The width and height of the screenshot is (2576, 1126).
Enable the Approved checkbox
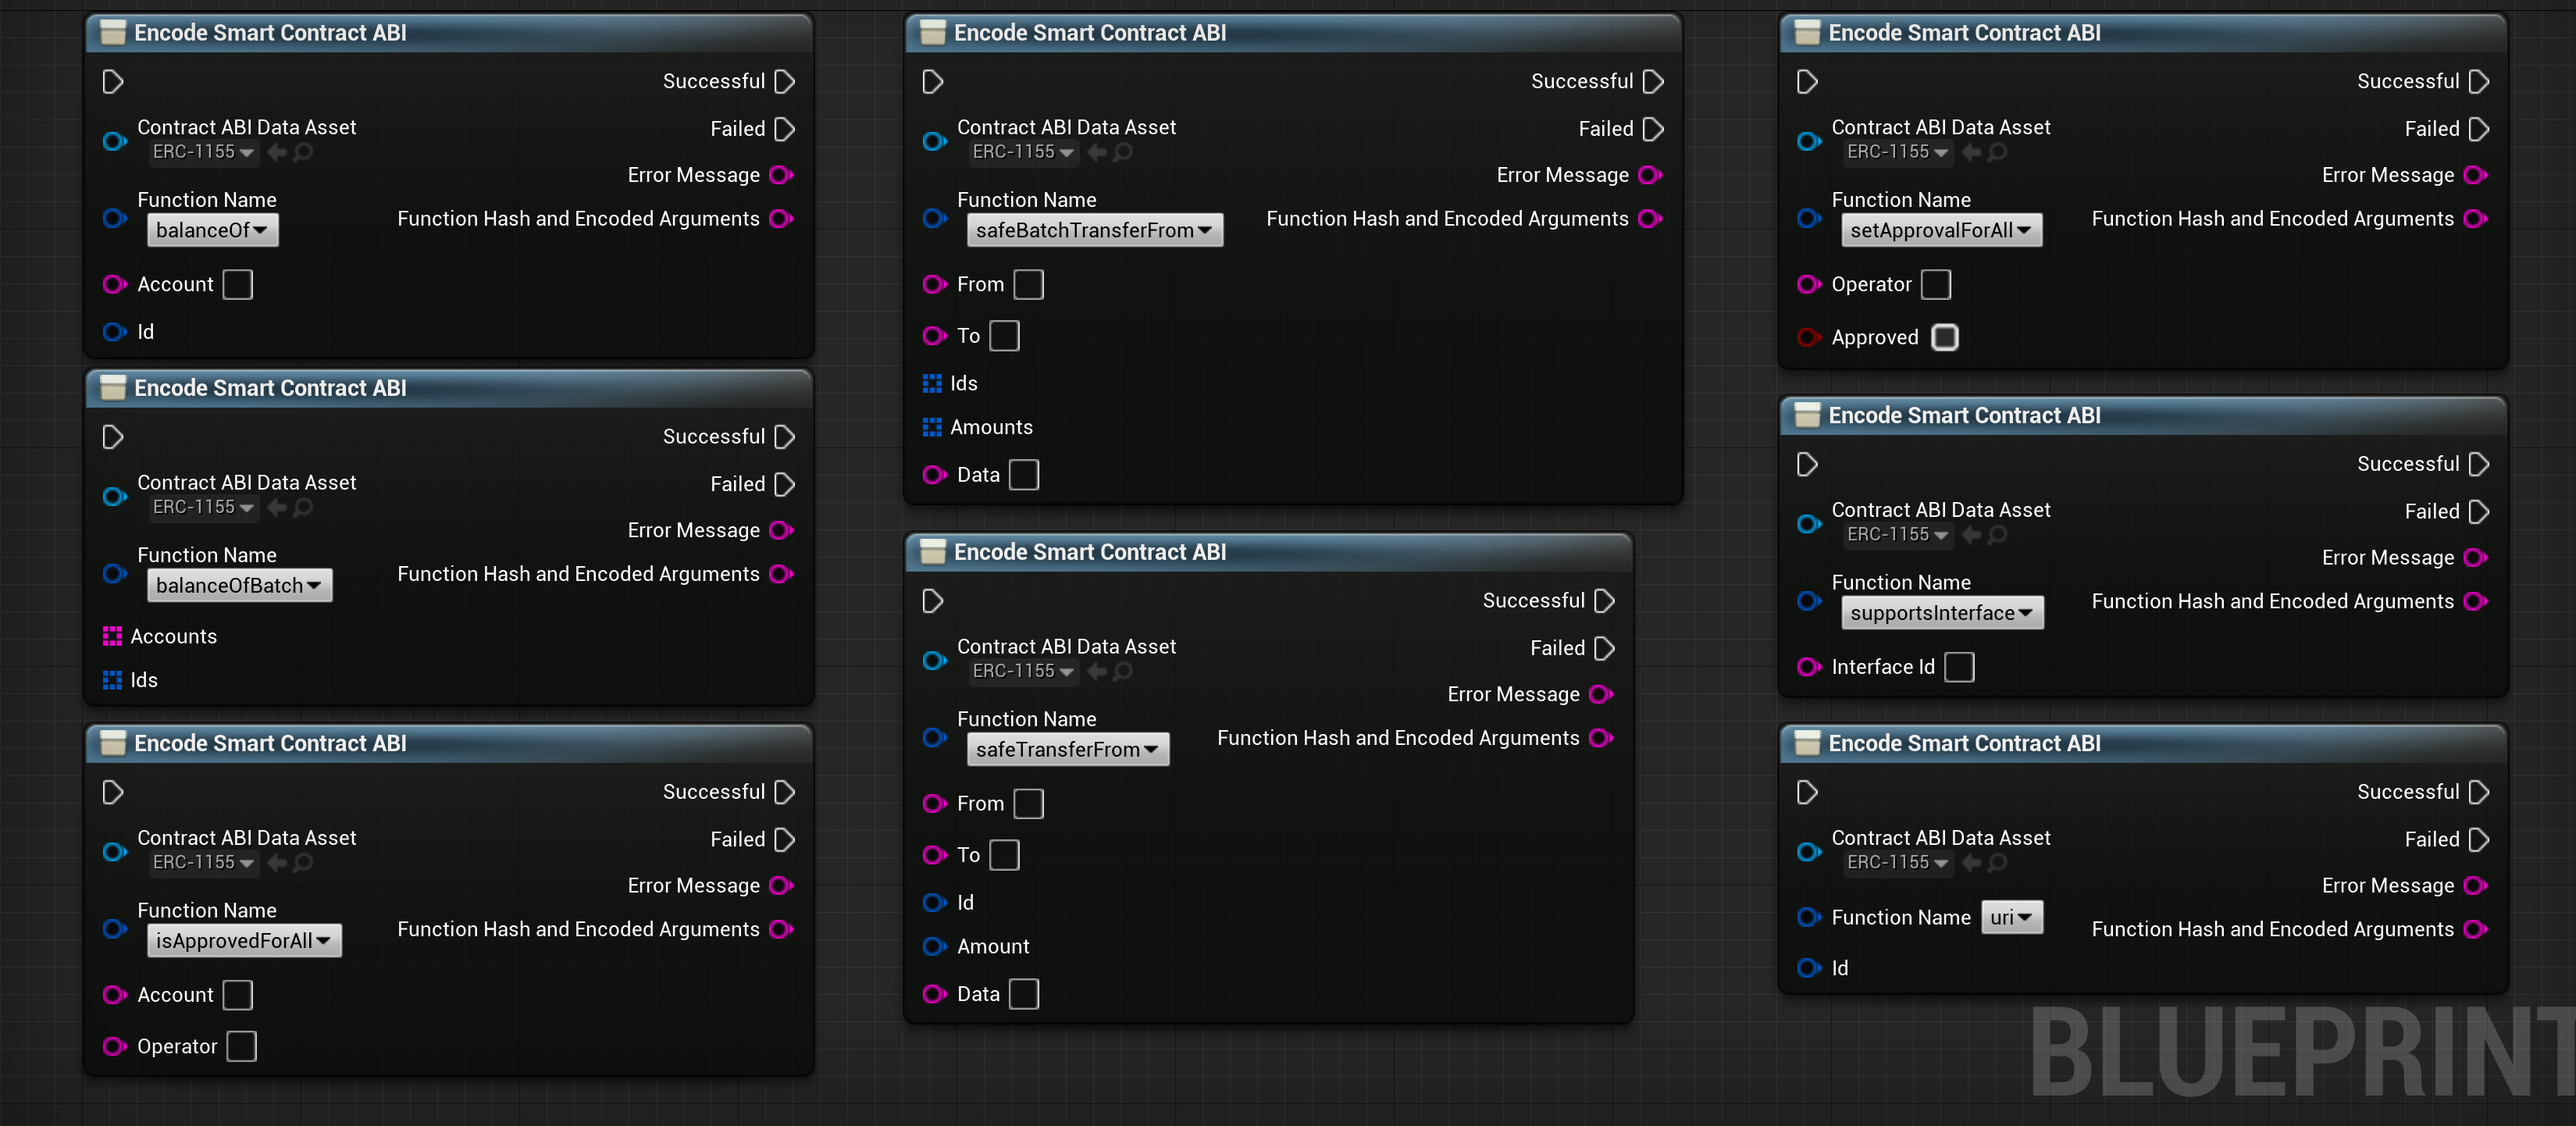pos(1944,337)
